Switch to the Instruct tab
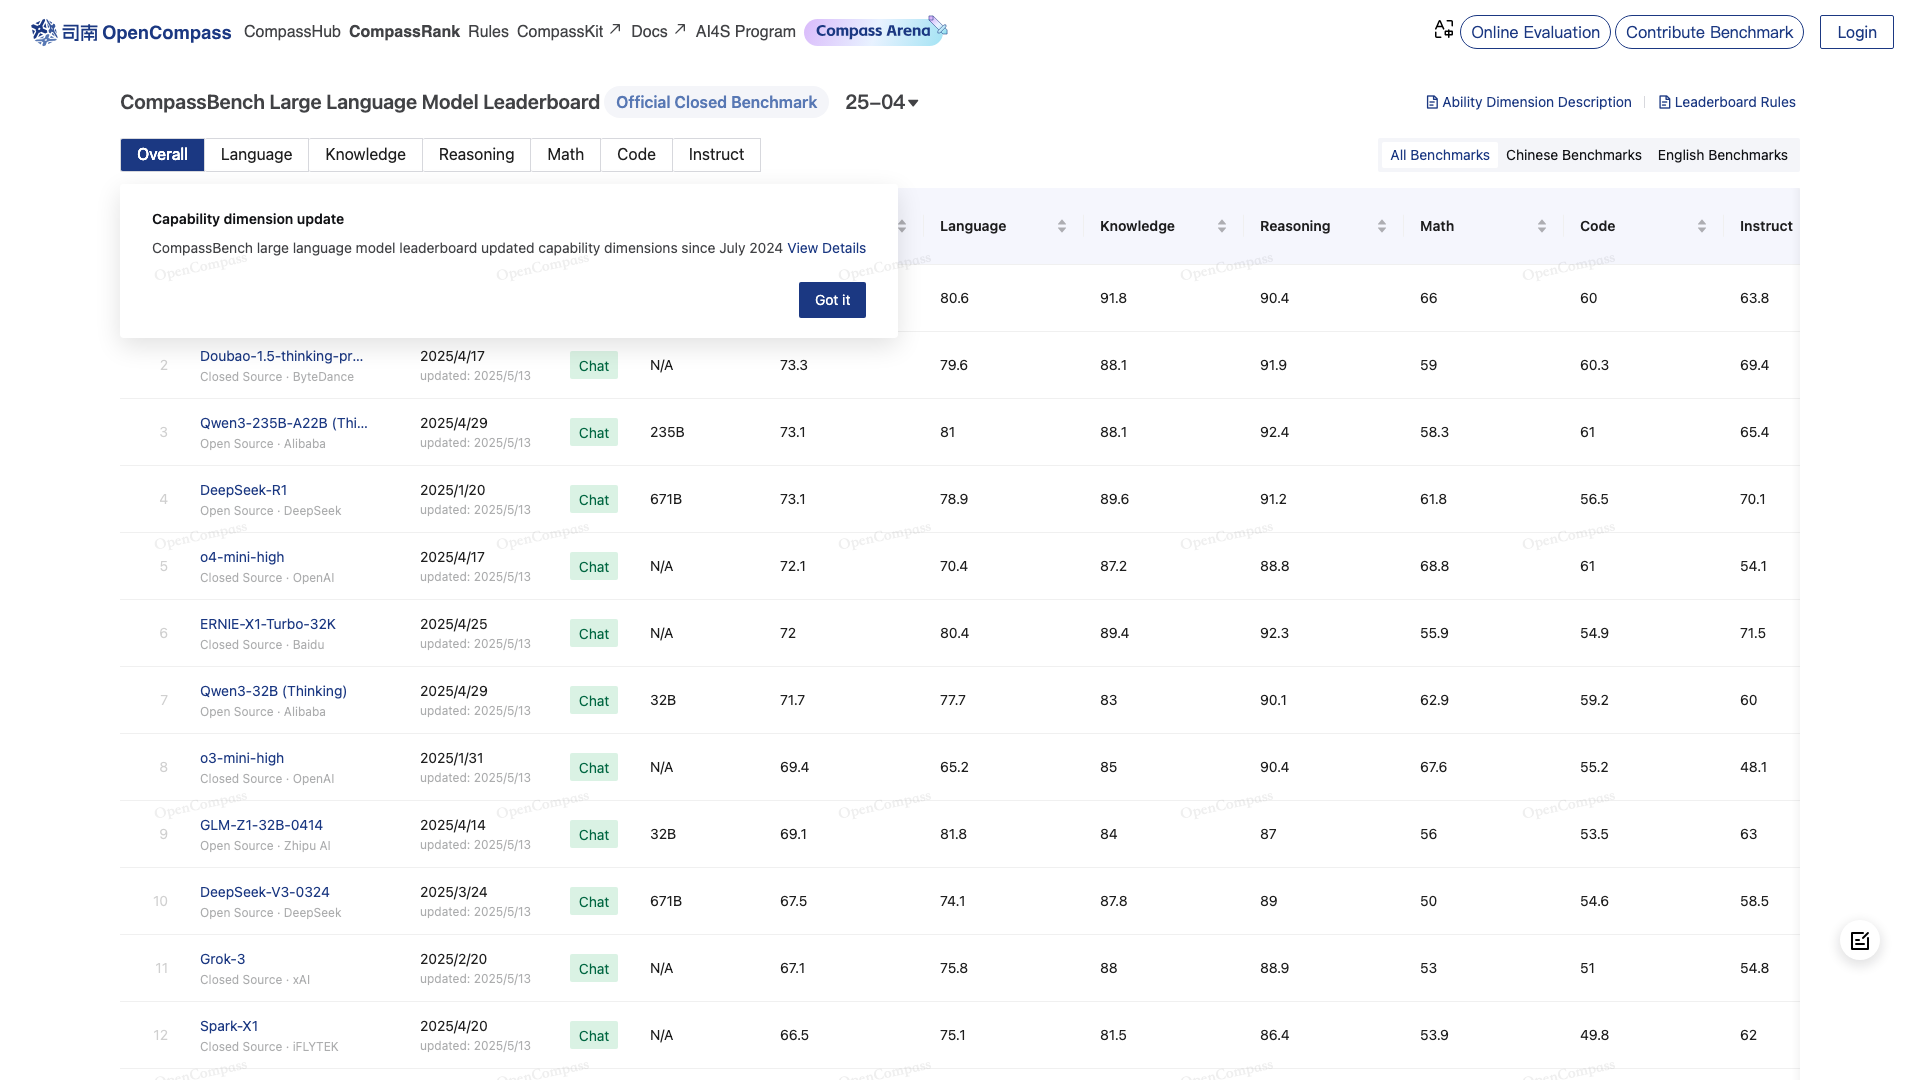Screen dimensions: 1920x1080 716,155
